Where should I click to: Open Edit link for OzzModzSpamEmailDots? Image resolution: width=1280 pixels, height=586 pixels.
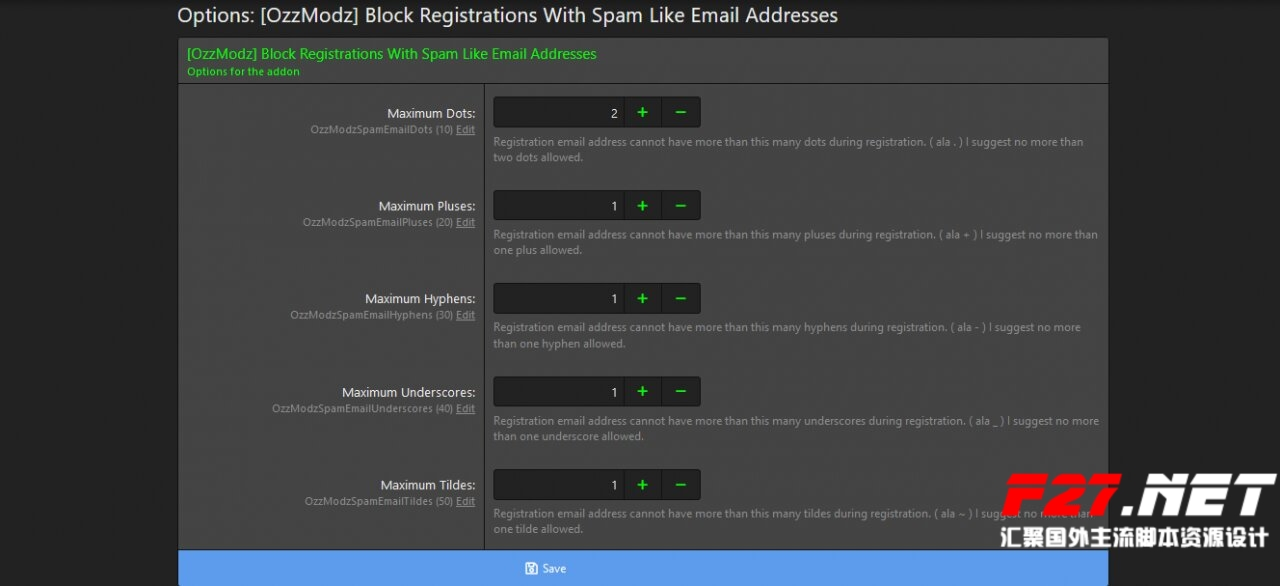(465, 130)
